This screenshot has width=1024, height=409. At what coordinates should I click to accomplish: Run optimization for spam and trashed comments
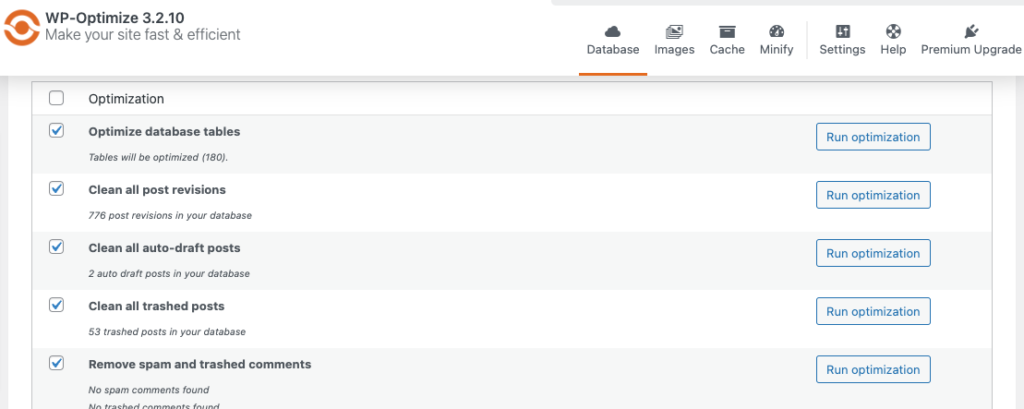point(873,370)
